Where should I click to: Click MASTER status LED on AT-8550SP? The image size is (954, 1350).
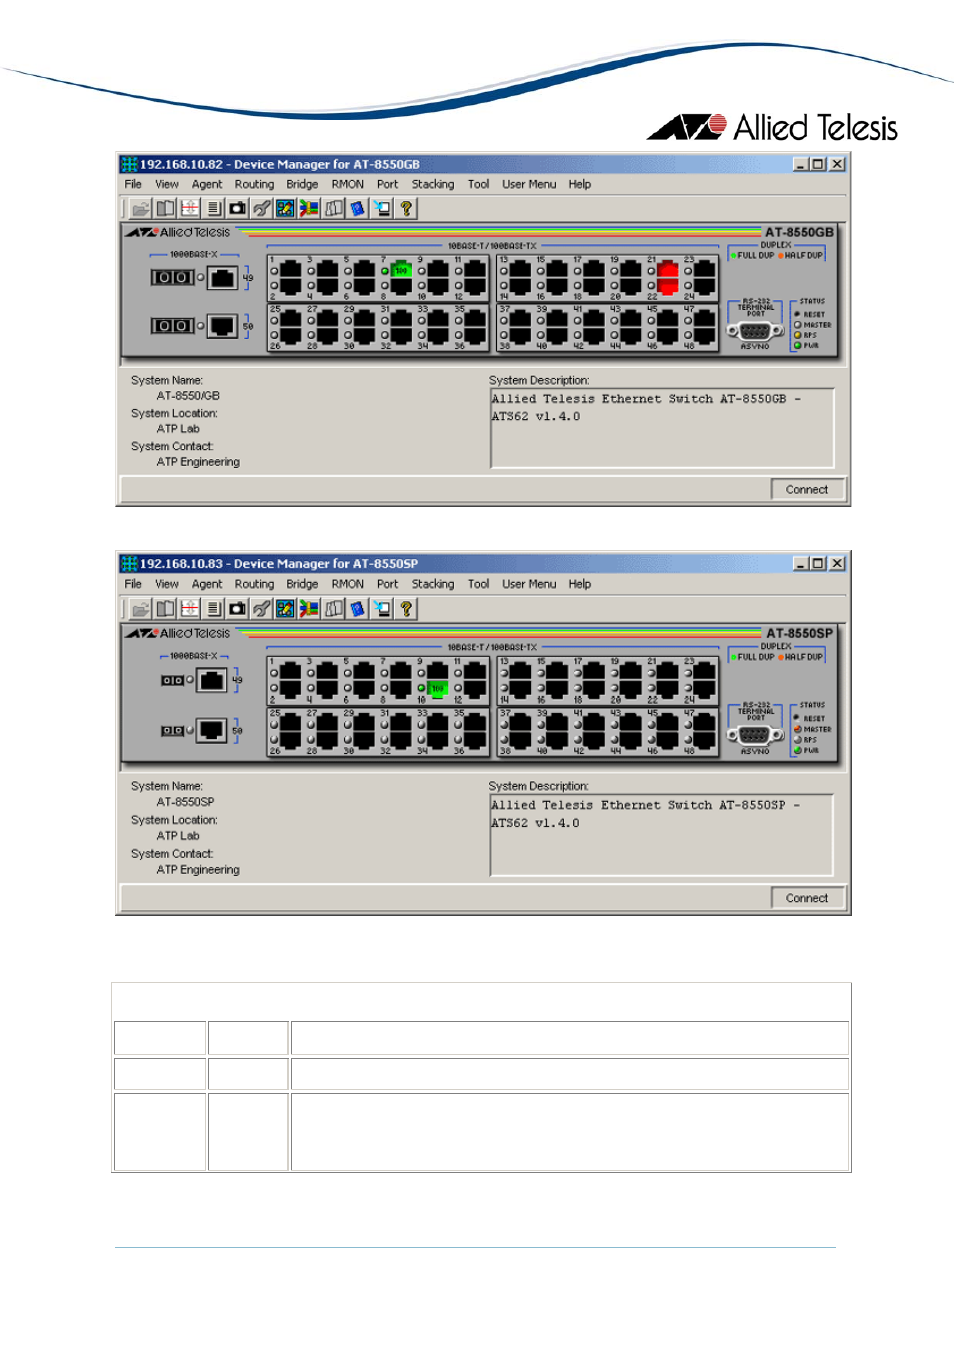point(797,729)
